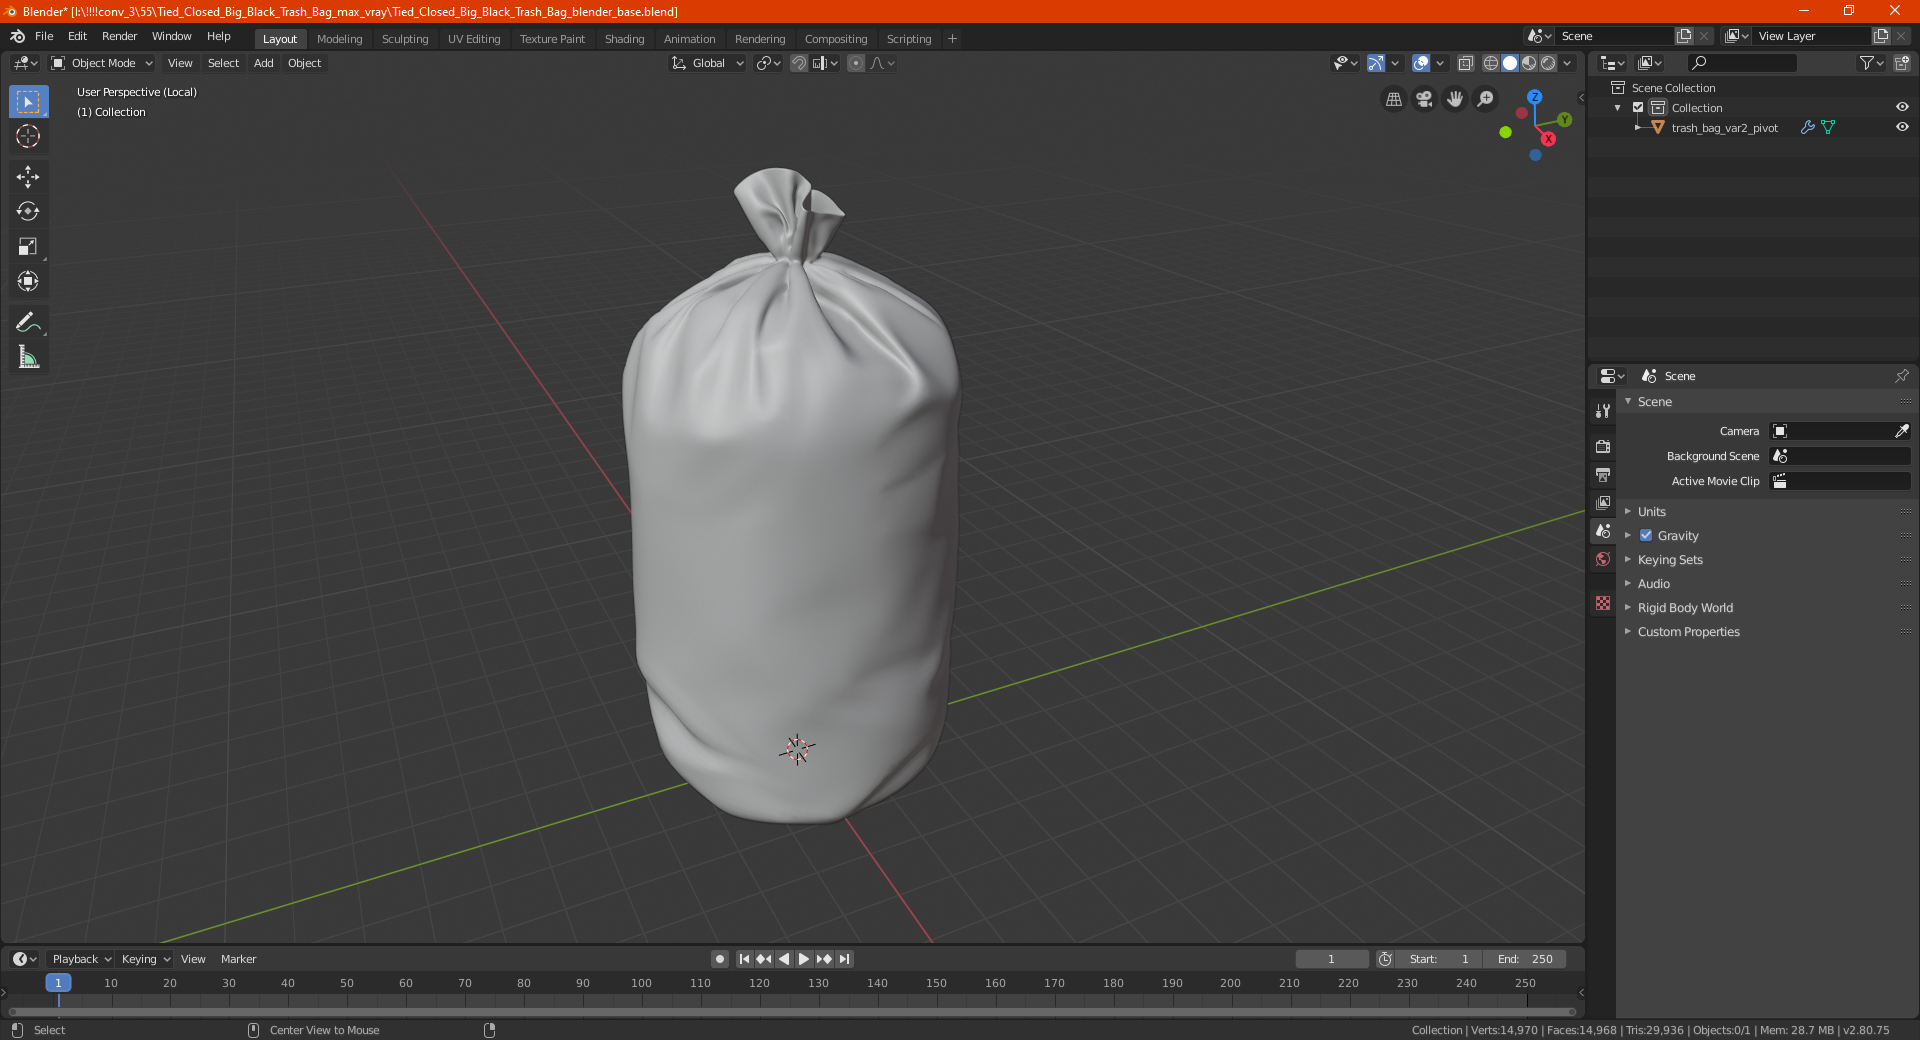Viewport: 1920px width, 1040px height.
Task: Pin the Scene properties panel
Action: pos(1901,376)
